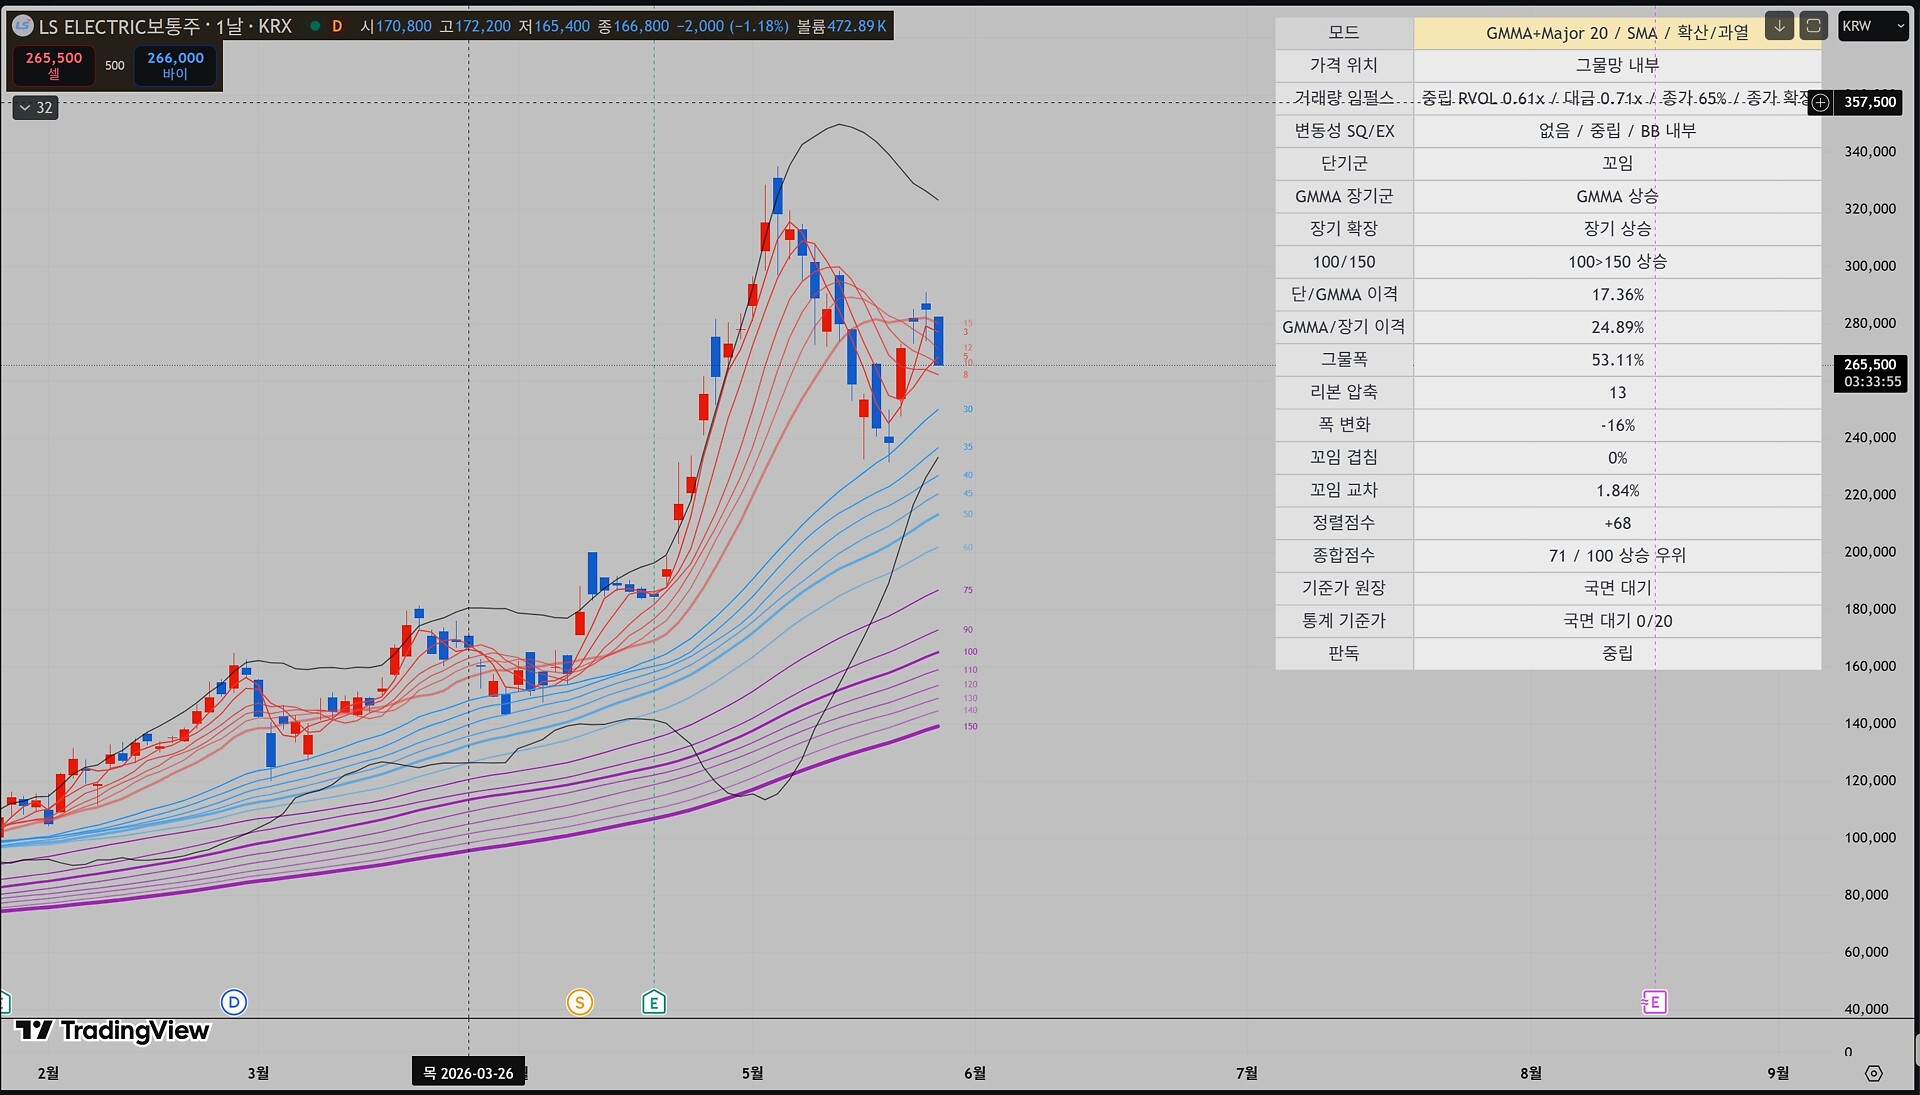The width and height of the screenshot is (1920, 1095).
Task: Click the 그물폭 value 53.11%
Action: 1617,359
